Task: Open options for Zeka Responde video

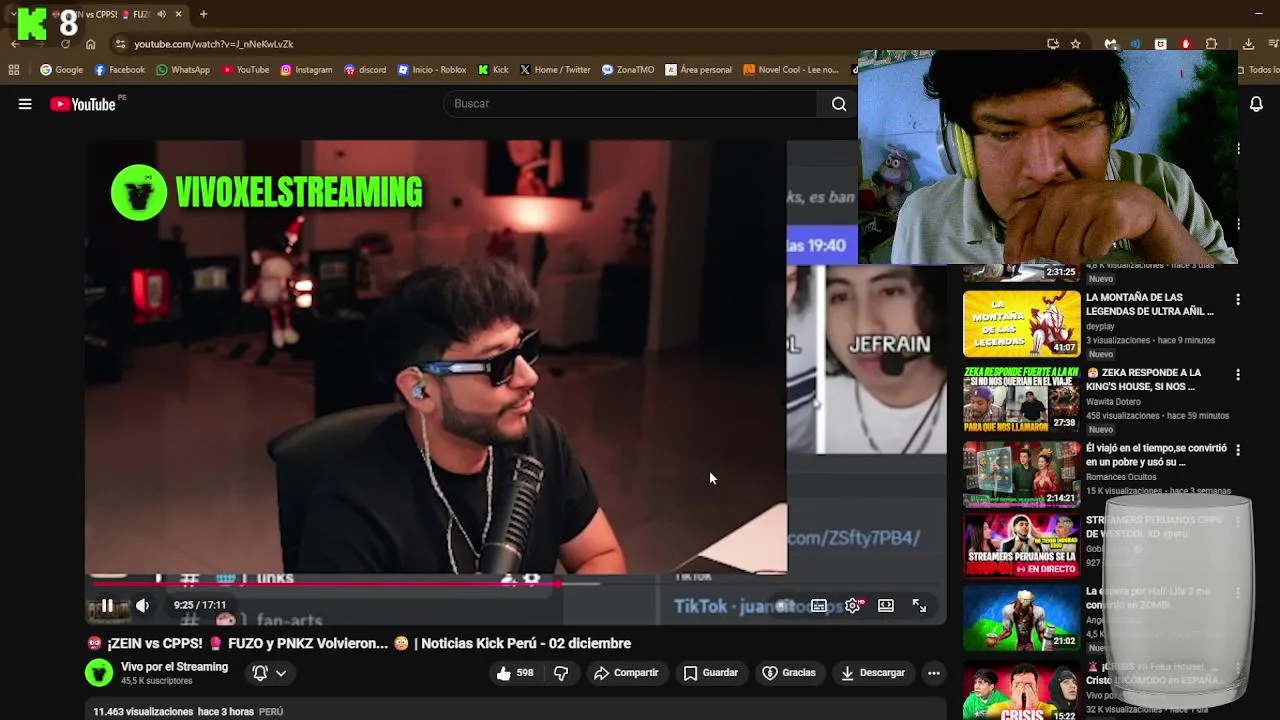Action: click(1238, 374)
